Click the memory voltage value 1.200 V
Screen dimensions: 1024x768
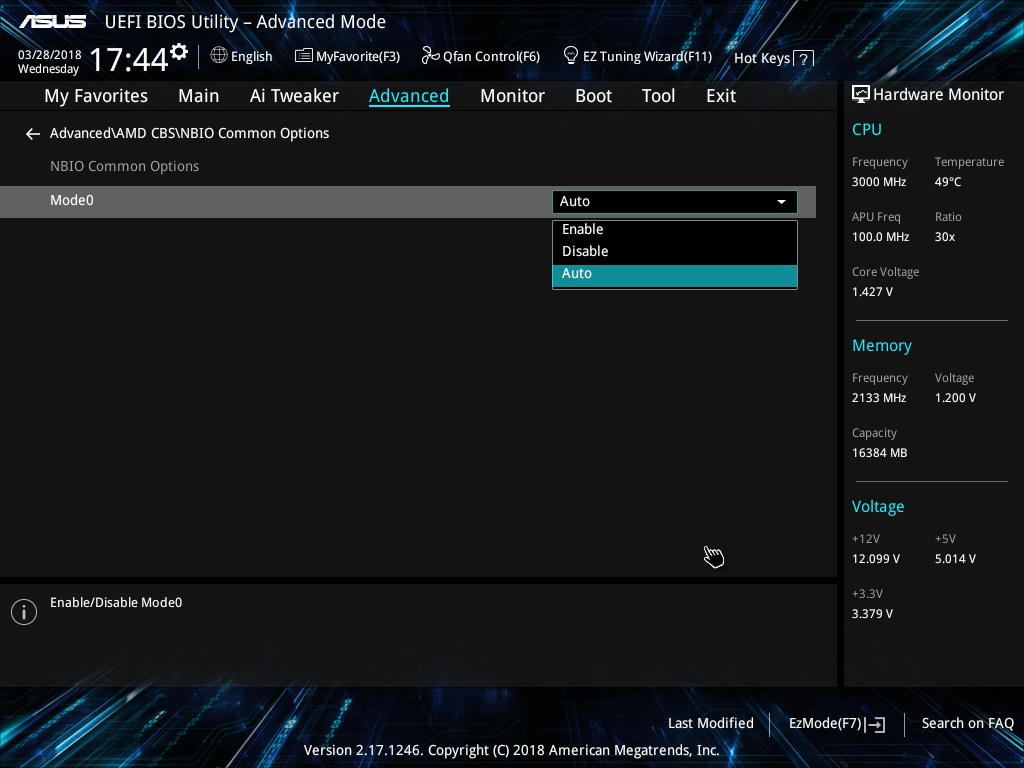click(955, 398)
